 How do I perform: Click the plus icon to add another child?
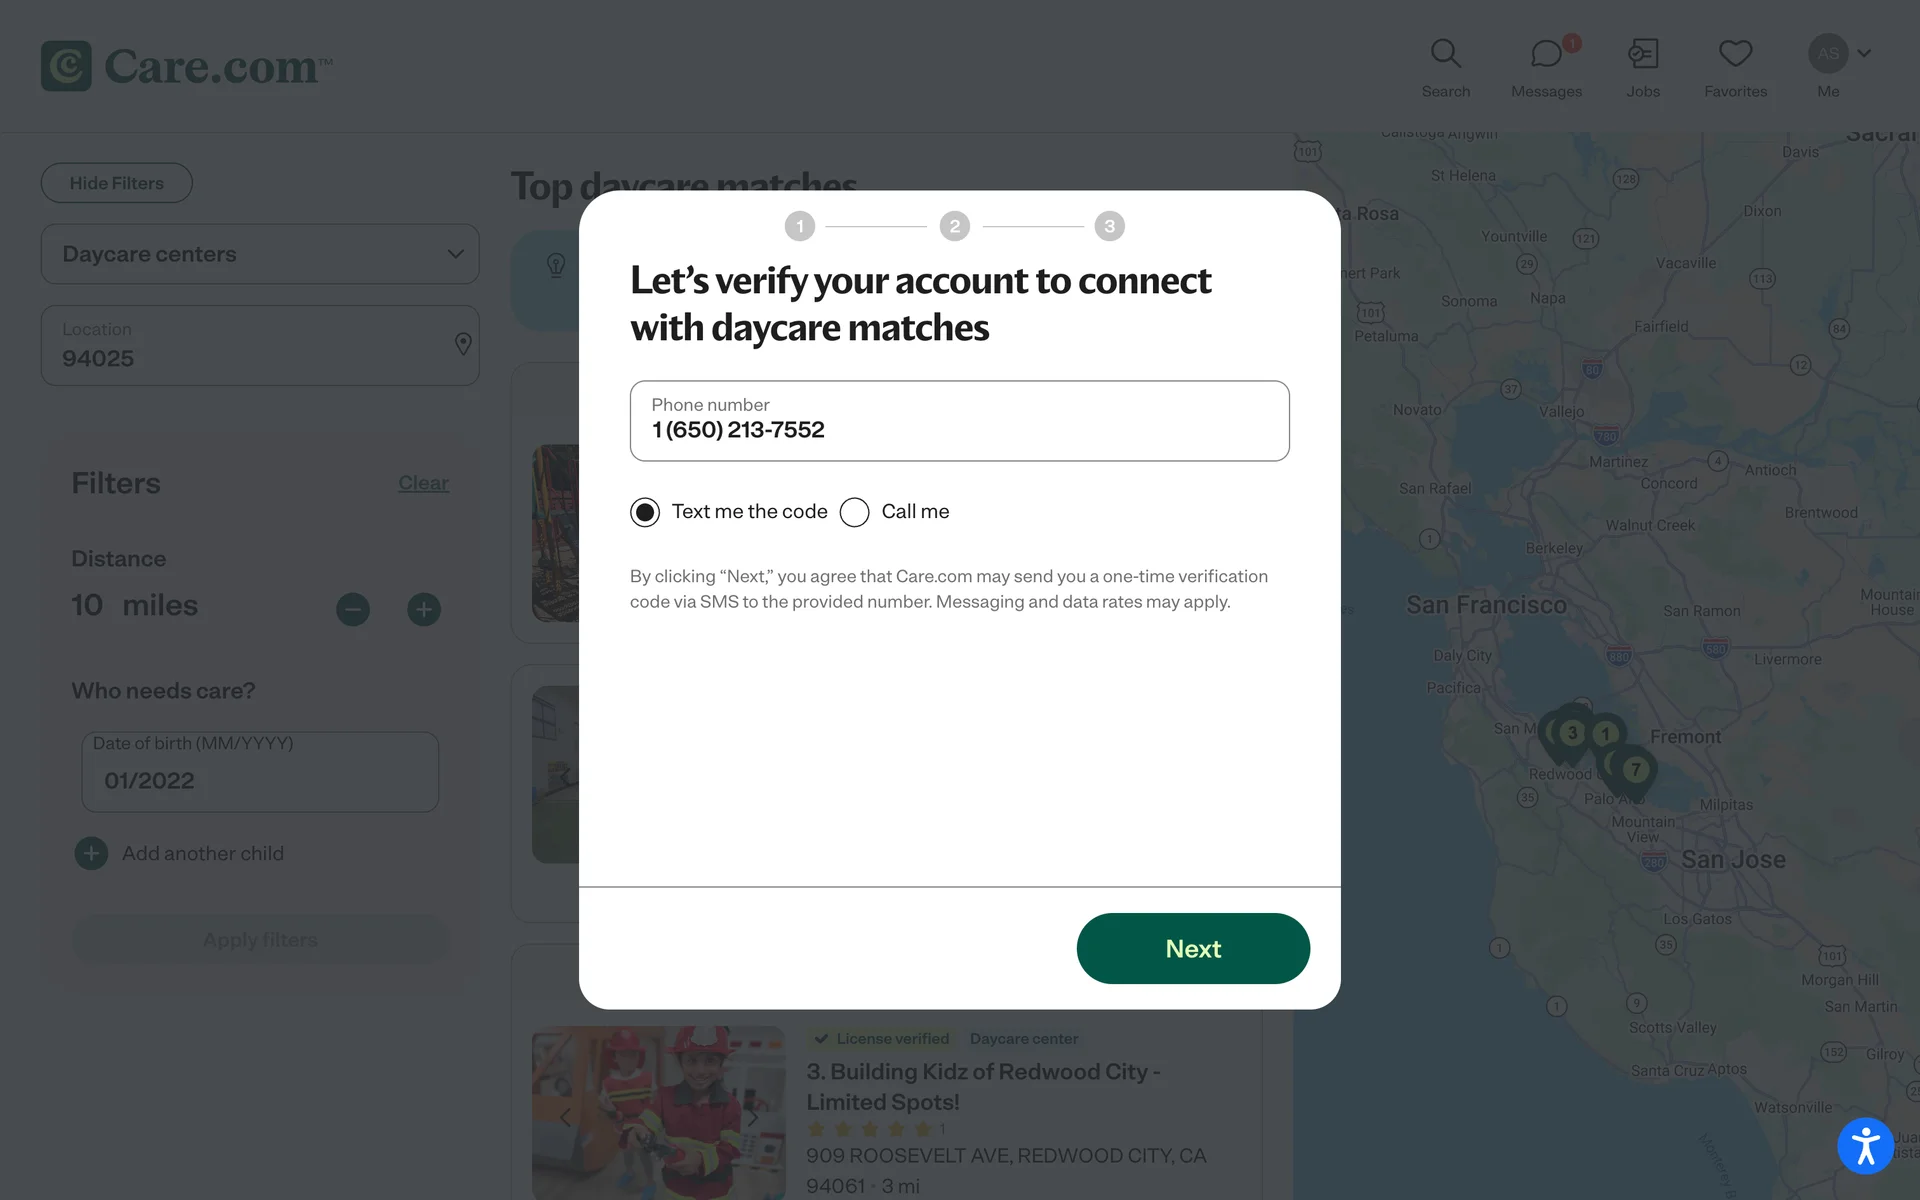(91, 853)
